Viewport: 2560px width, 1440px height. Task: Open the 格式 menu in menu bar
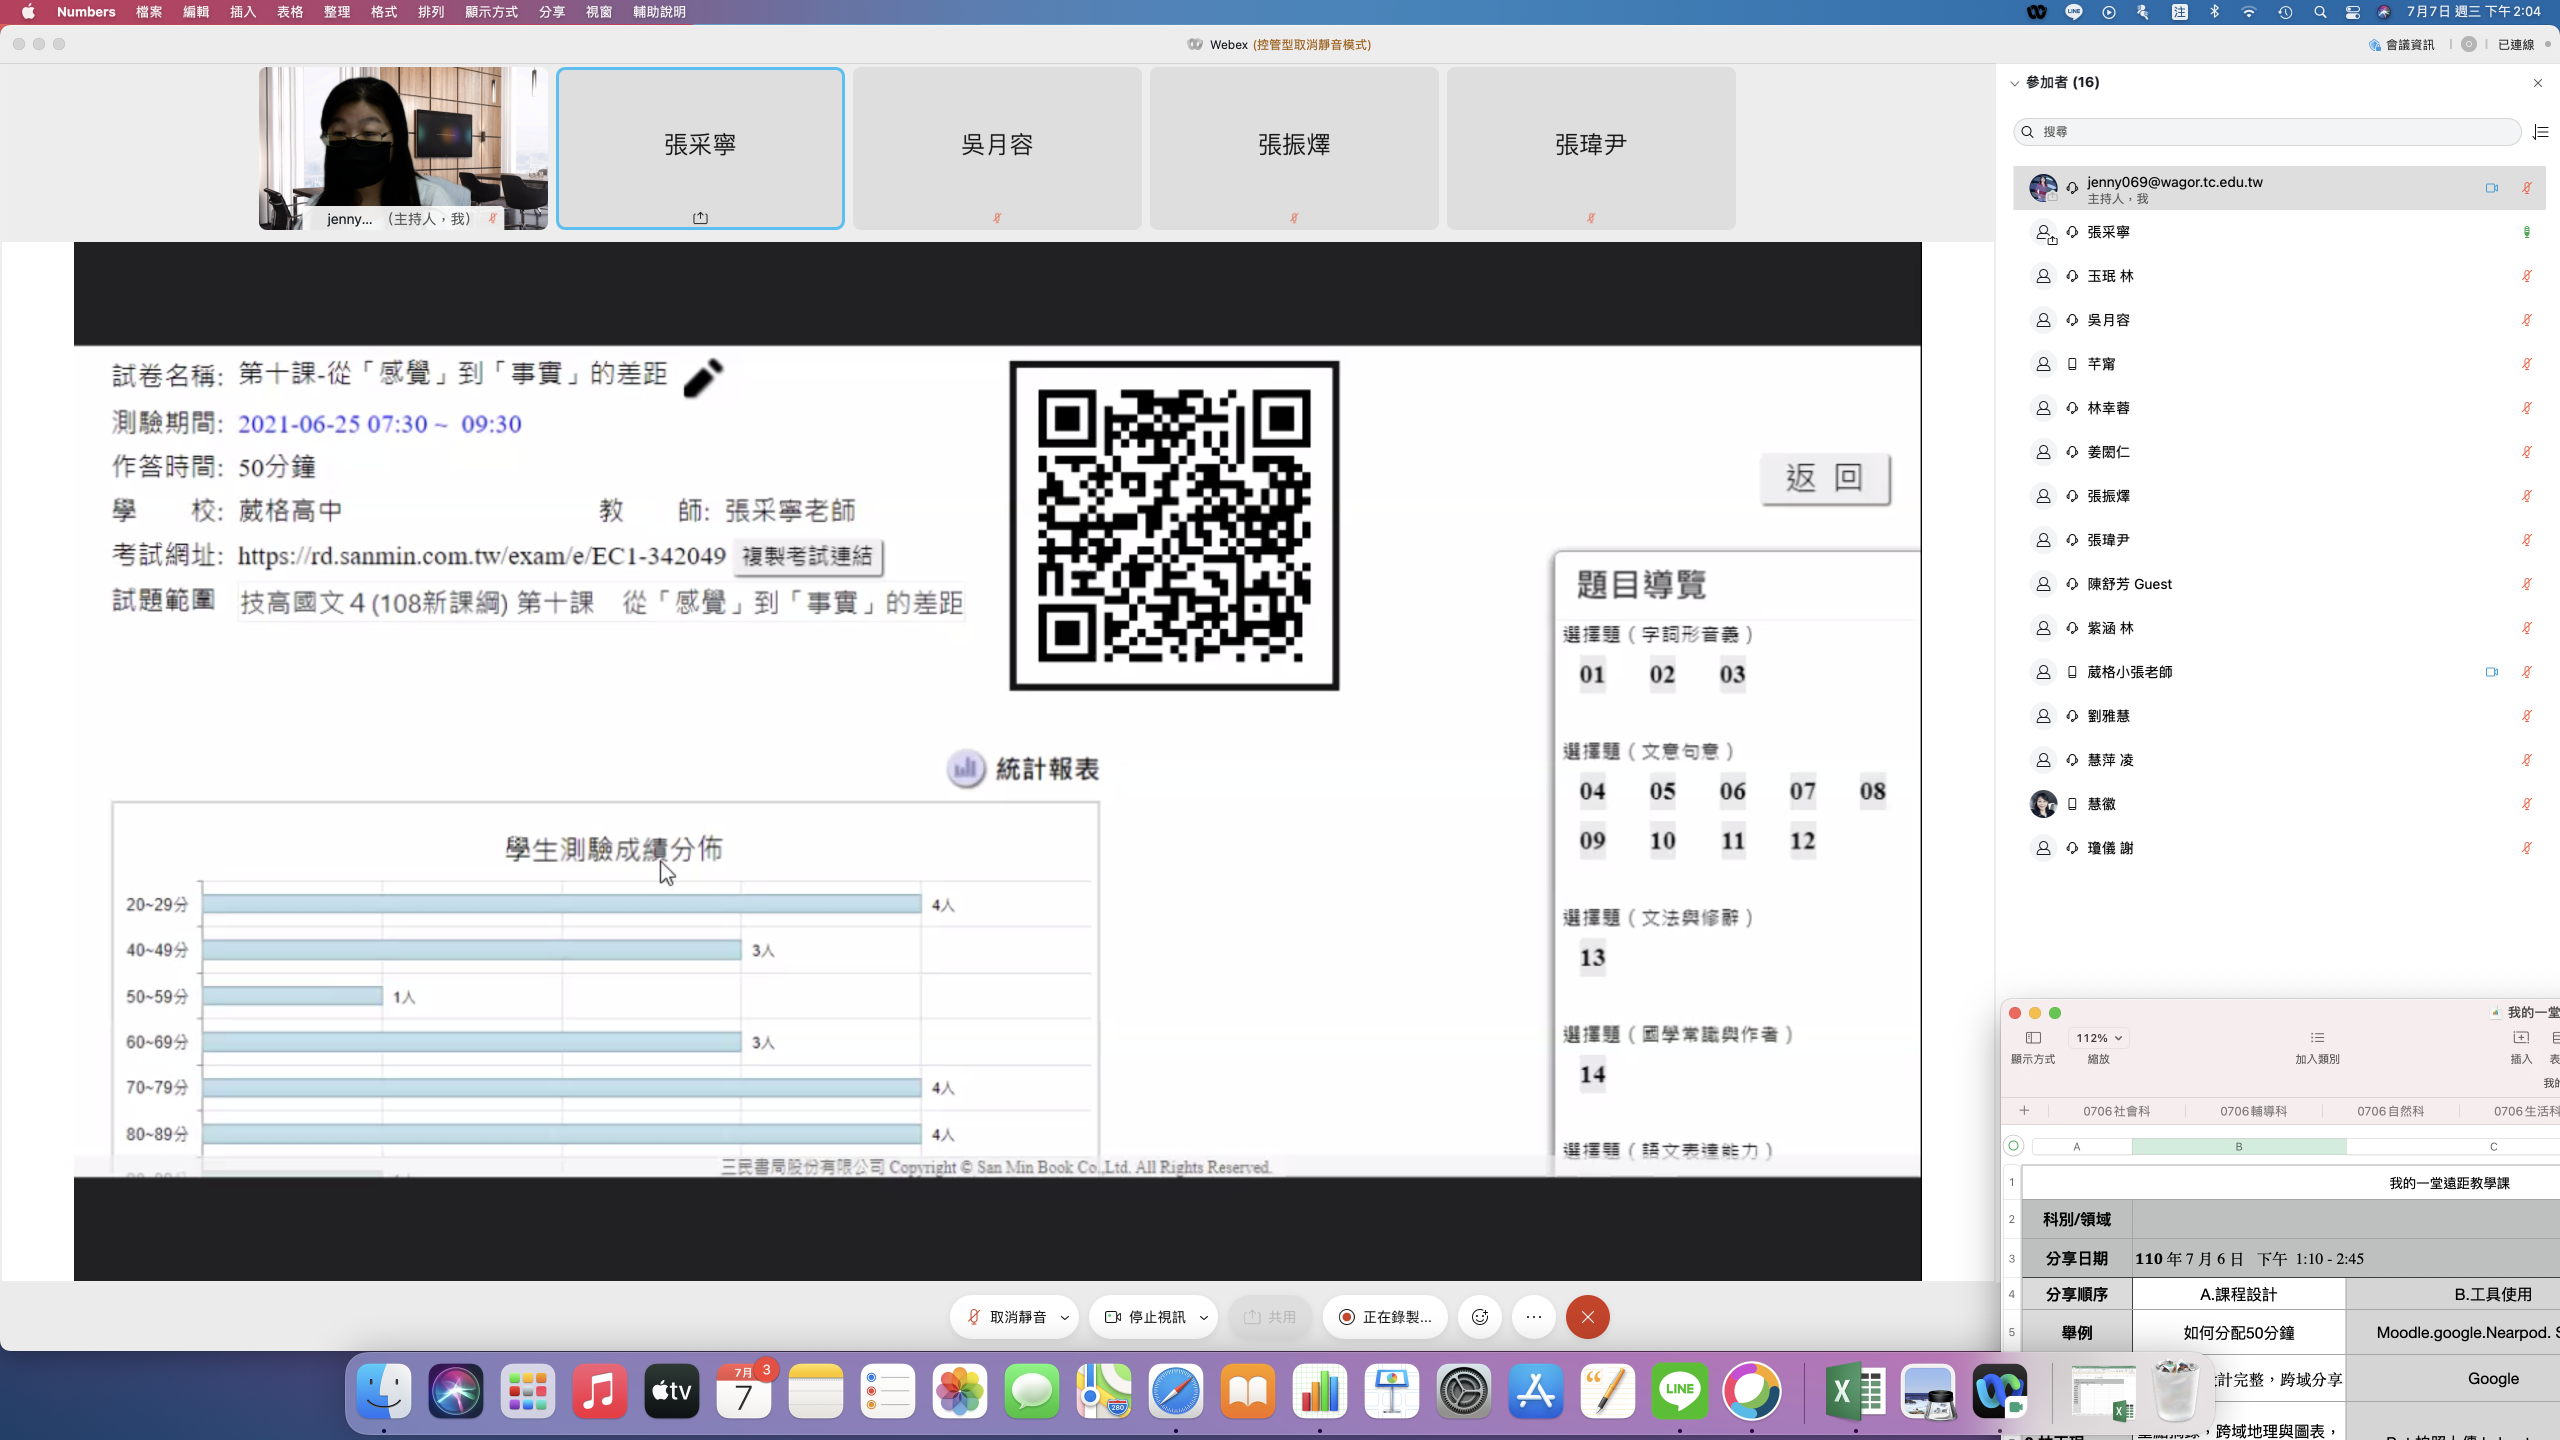[384, 12]
